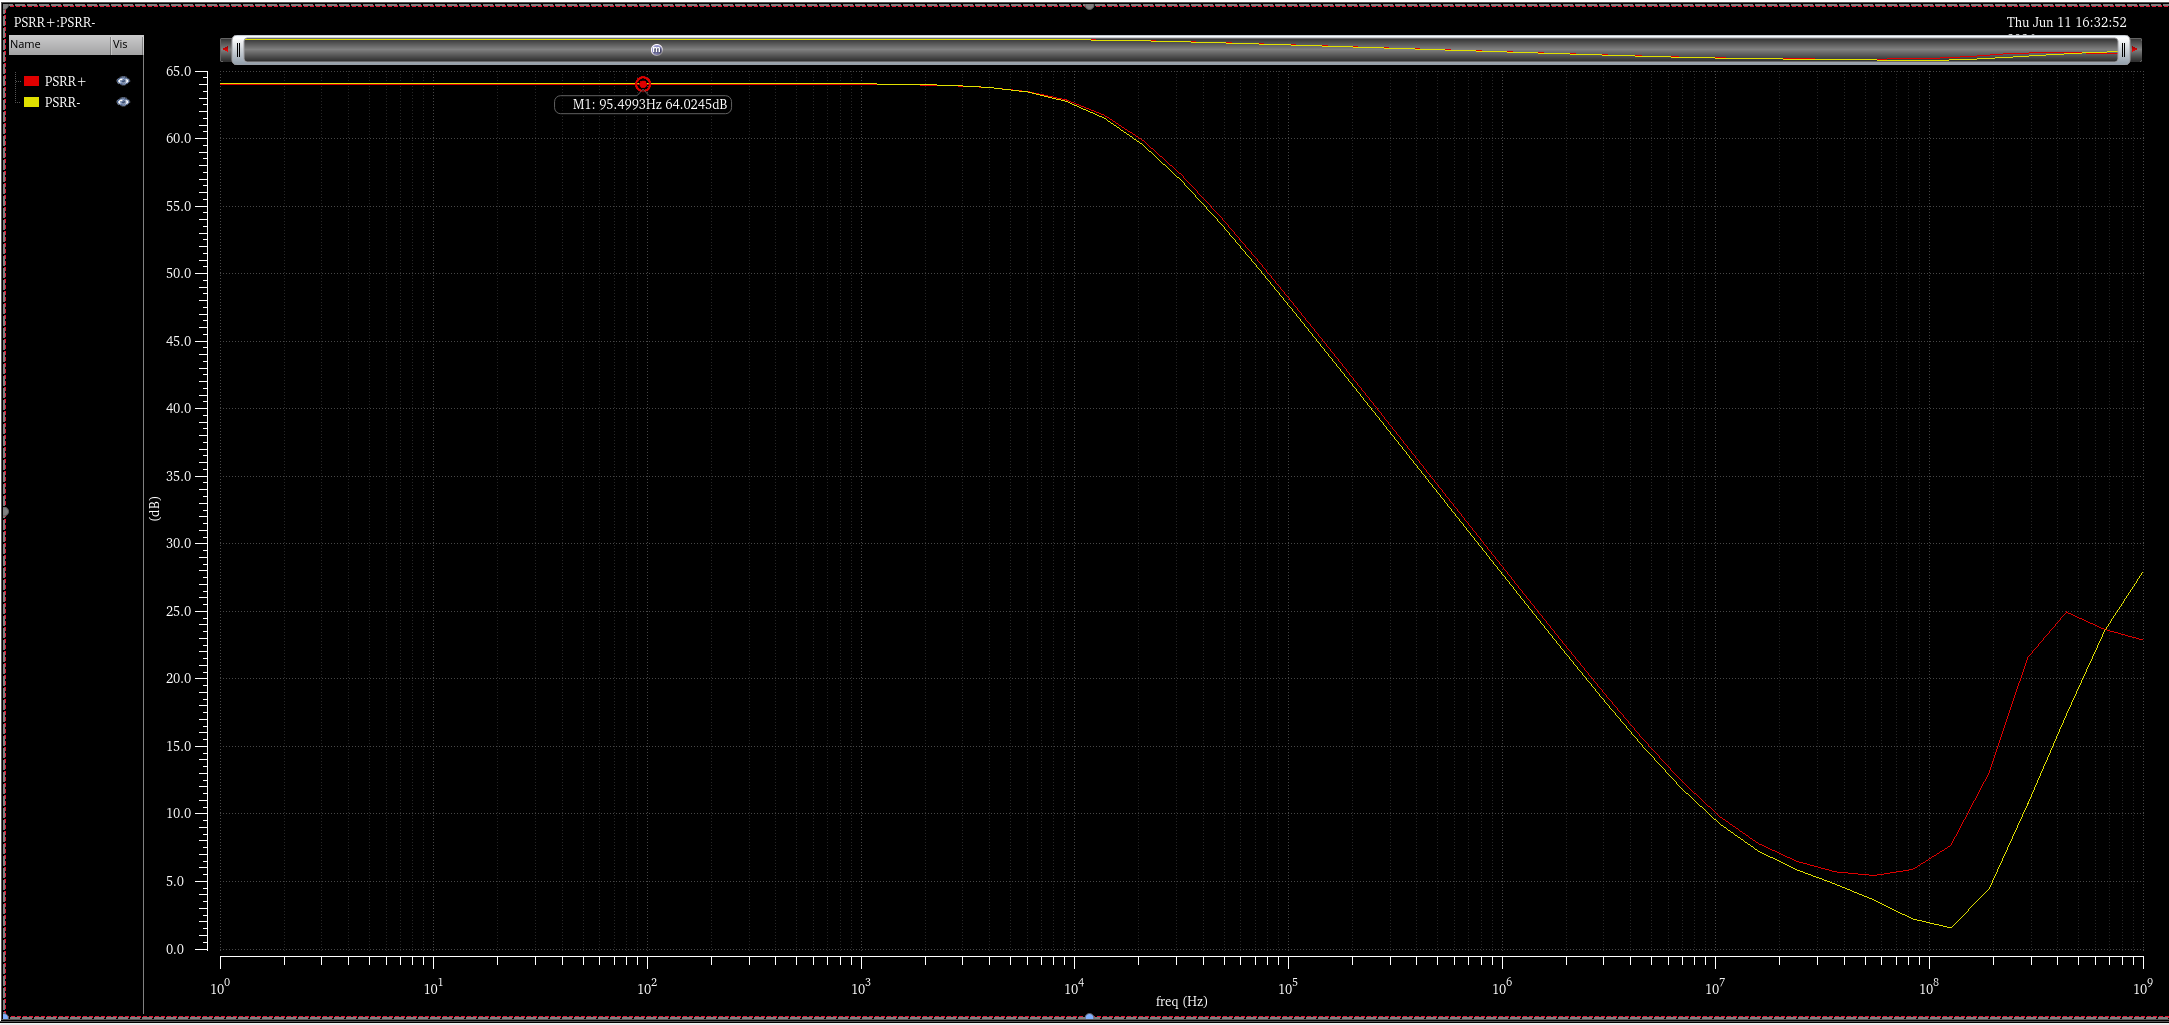Image resolution: width=2169 pixels, height=1025 pixels.
Task: Click the 'm' marker indicator in the scrollbar
Action: click(656, 49)
